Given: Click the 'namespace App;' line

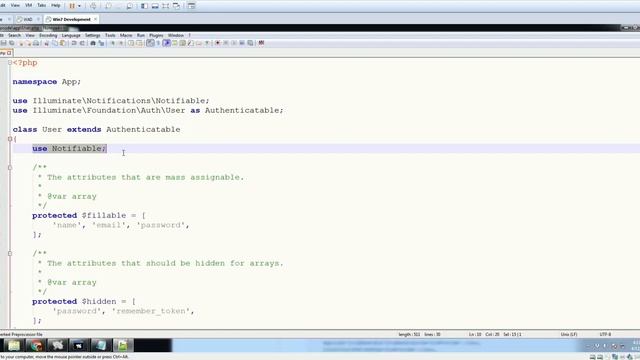Looking at the screenshot, I should [47, 82].
